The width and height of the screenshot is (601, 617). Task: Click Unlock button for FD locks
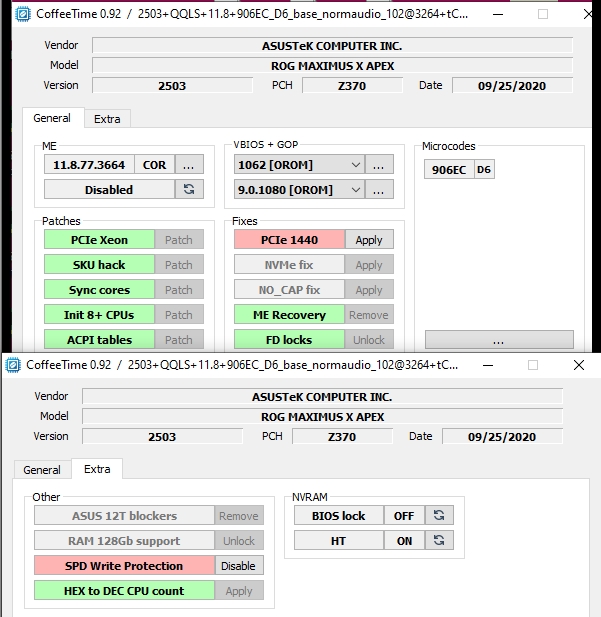tap(369, 340)
